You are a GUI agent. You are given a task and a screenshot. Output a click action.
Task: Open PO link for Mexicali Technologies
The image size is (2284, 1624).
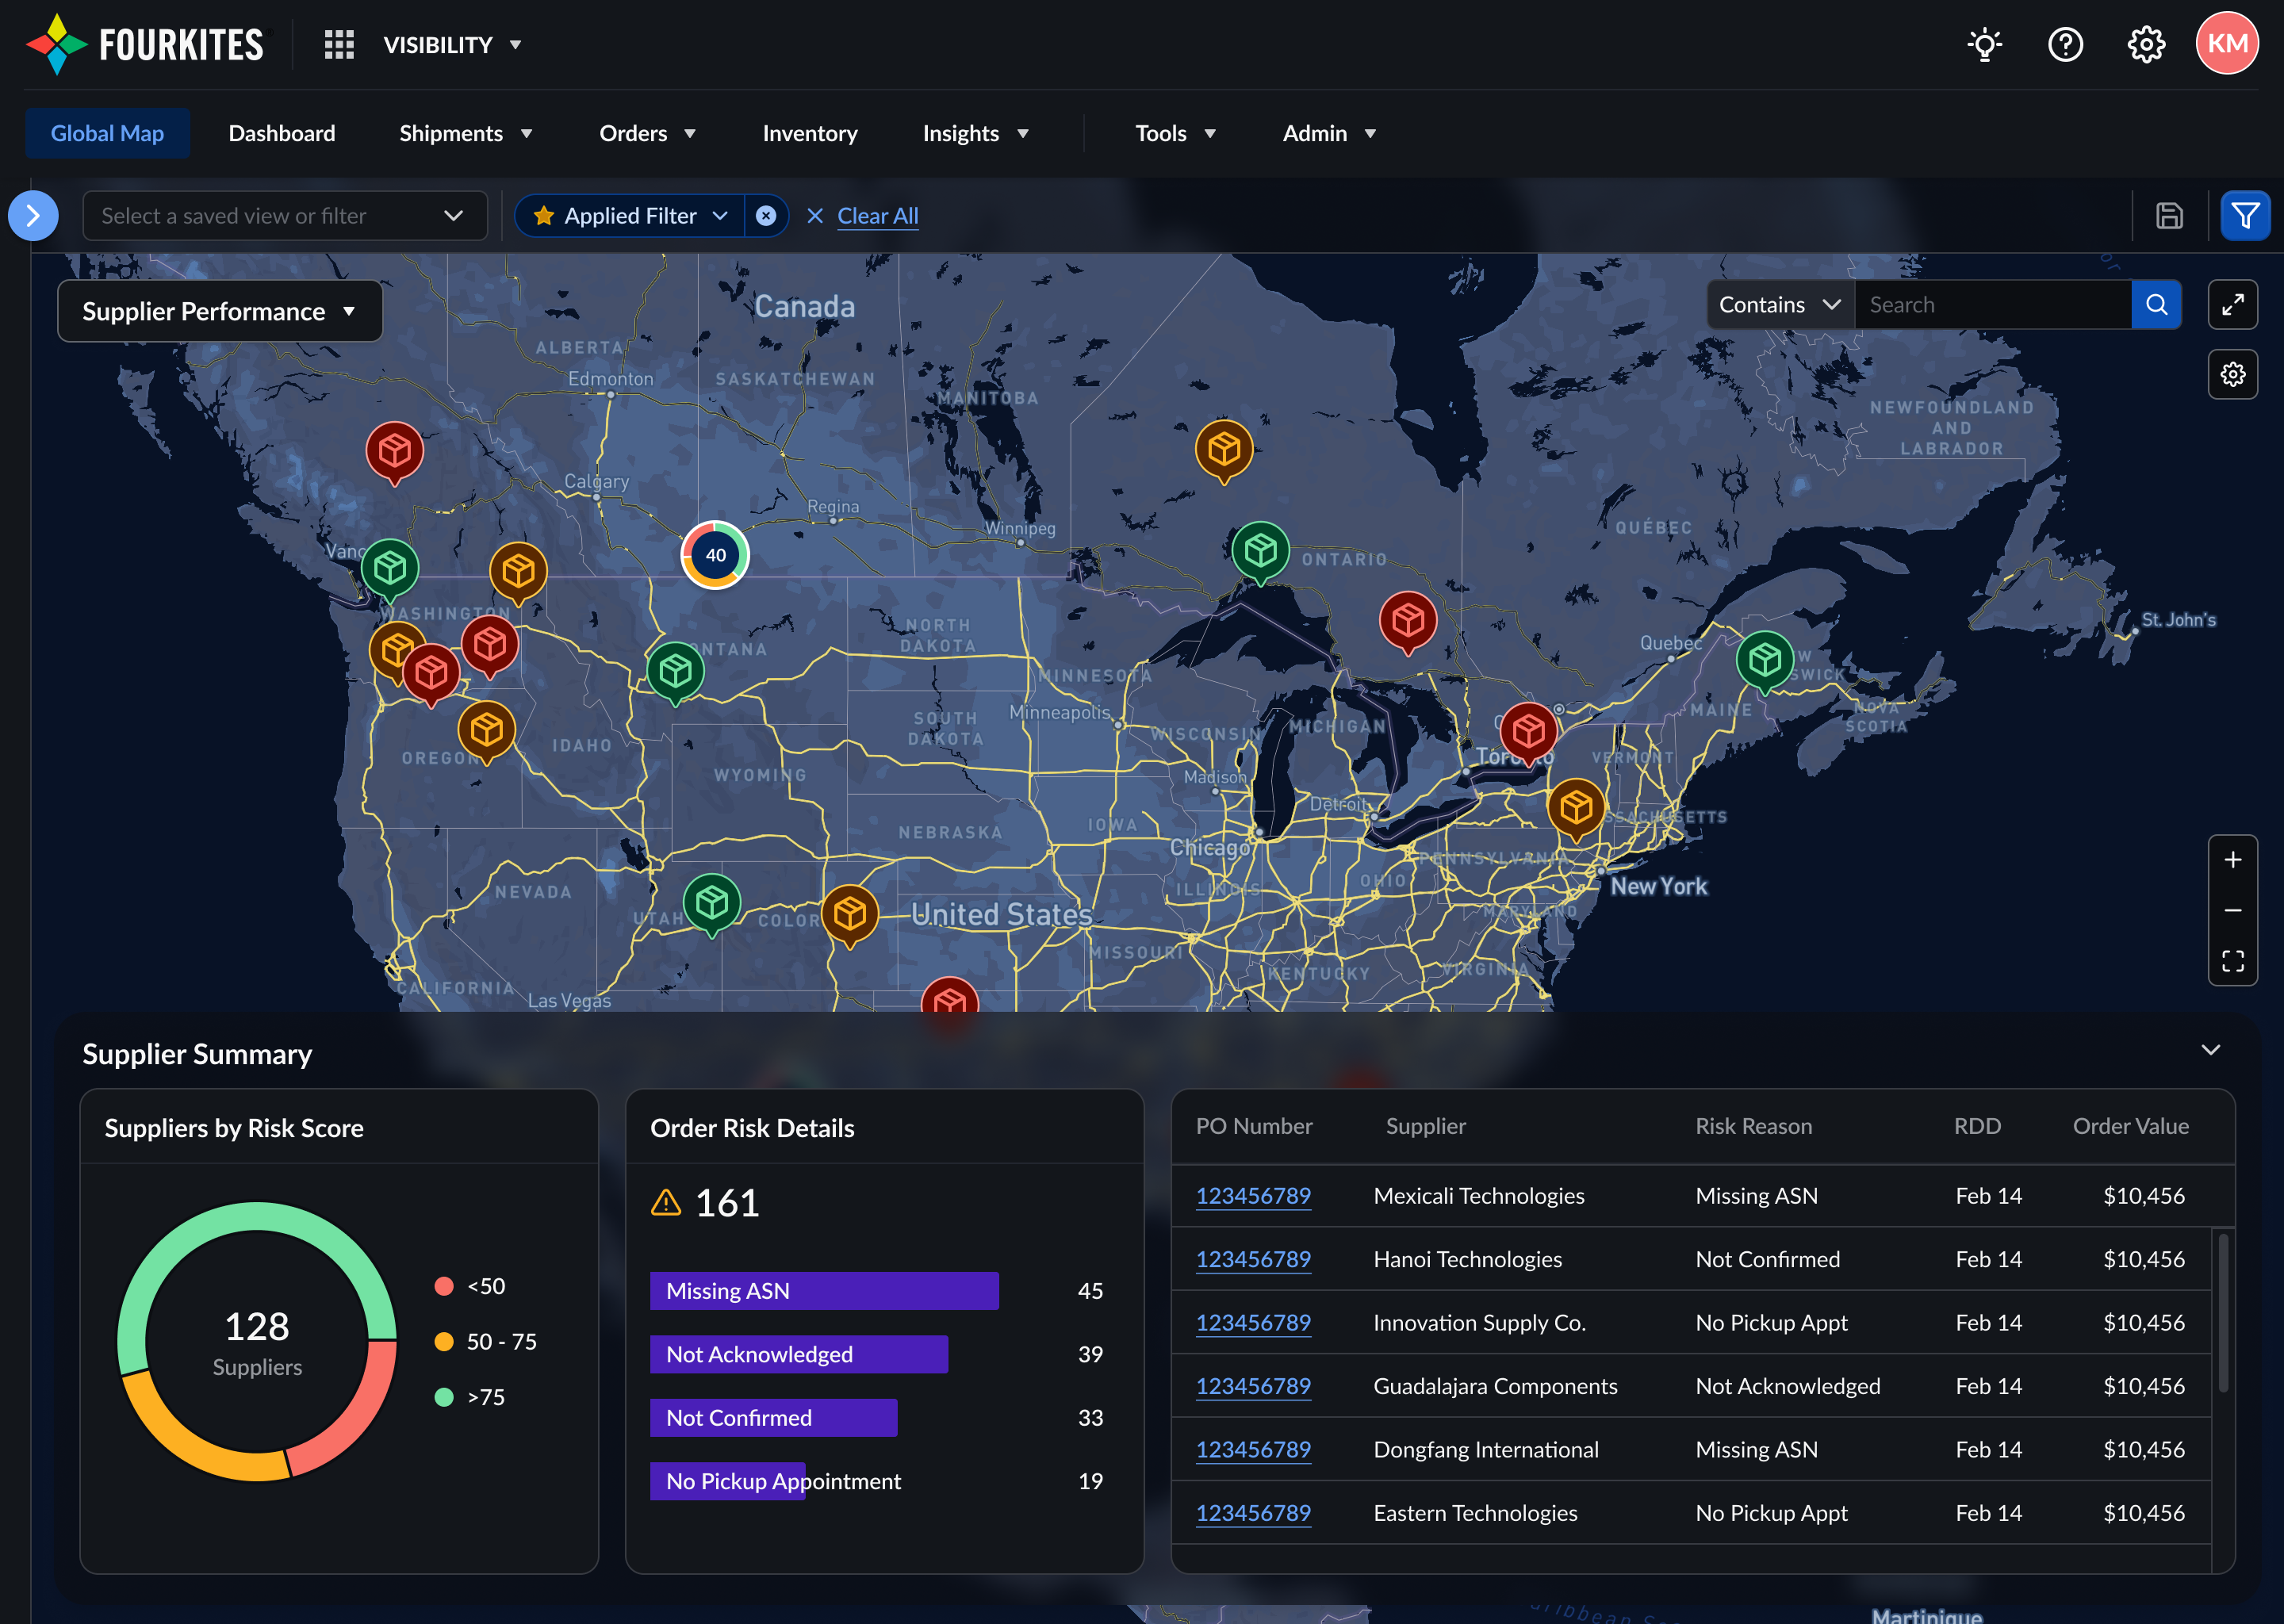click(x=1253, y=1196)
